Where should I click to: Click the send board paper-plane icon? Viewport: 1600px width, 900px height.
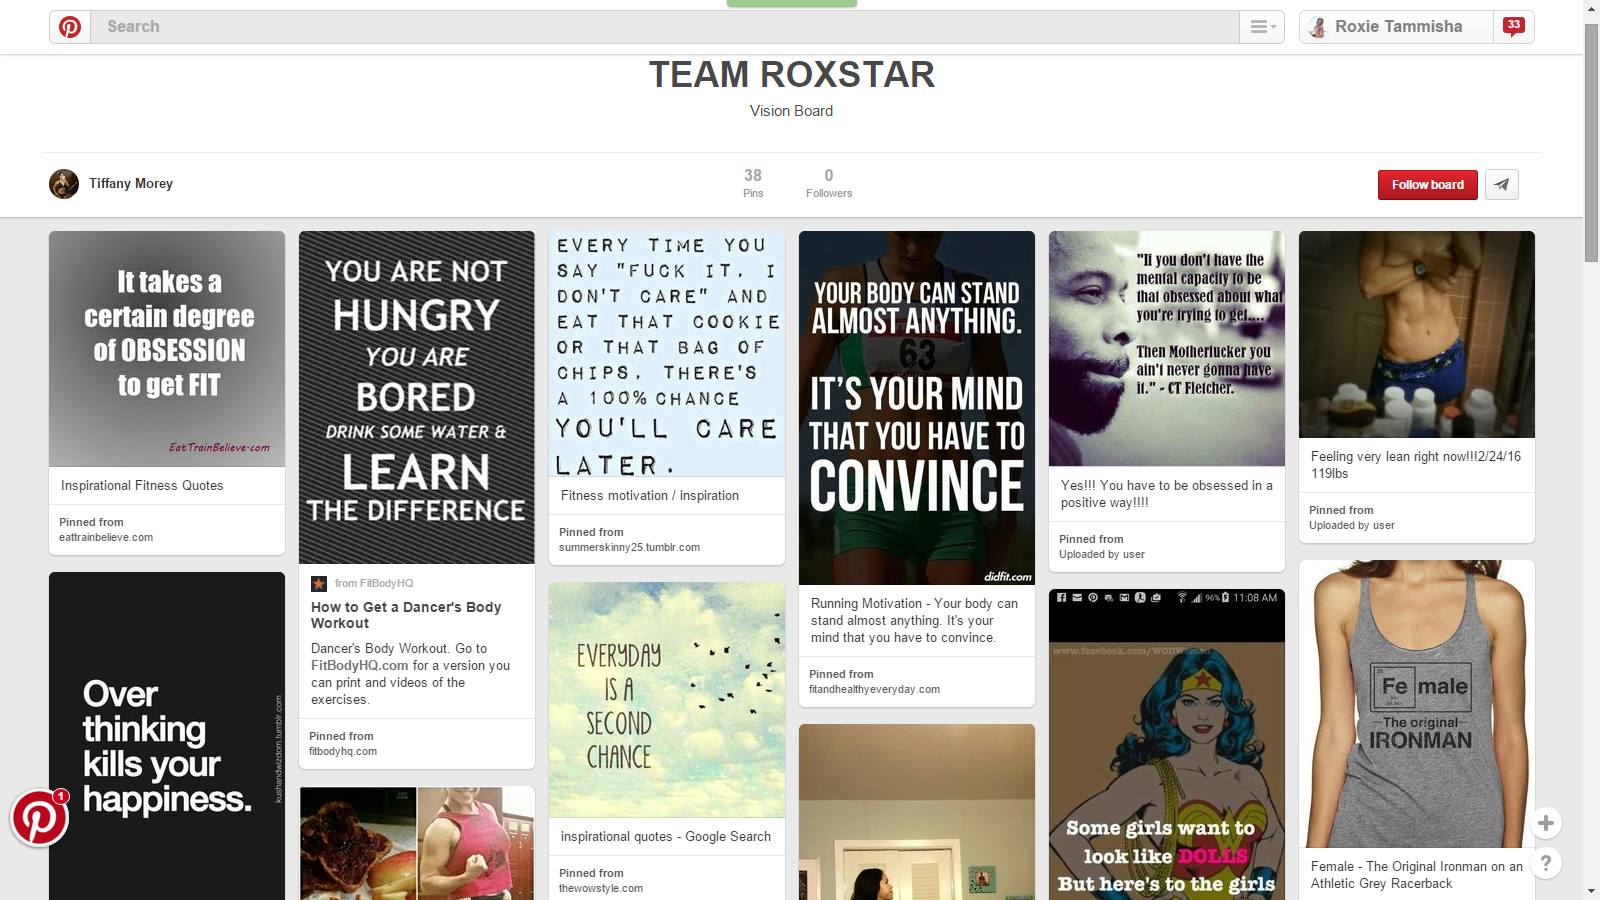1502,185
